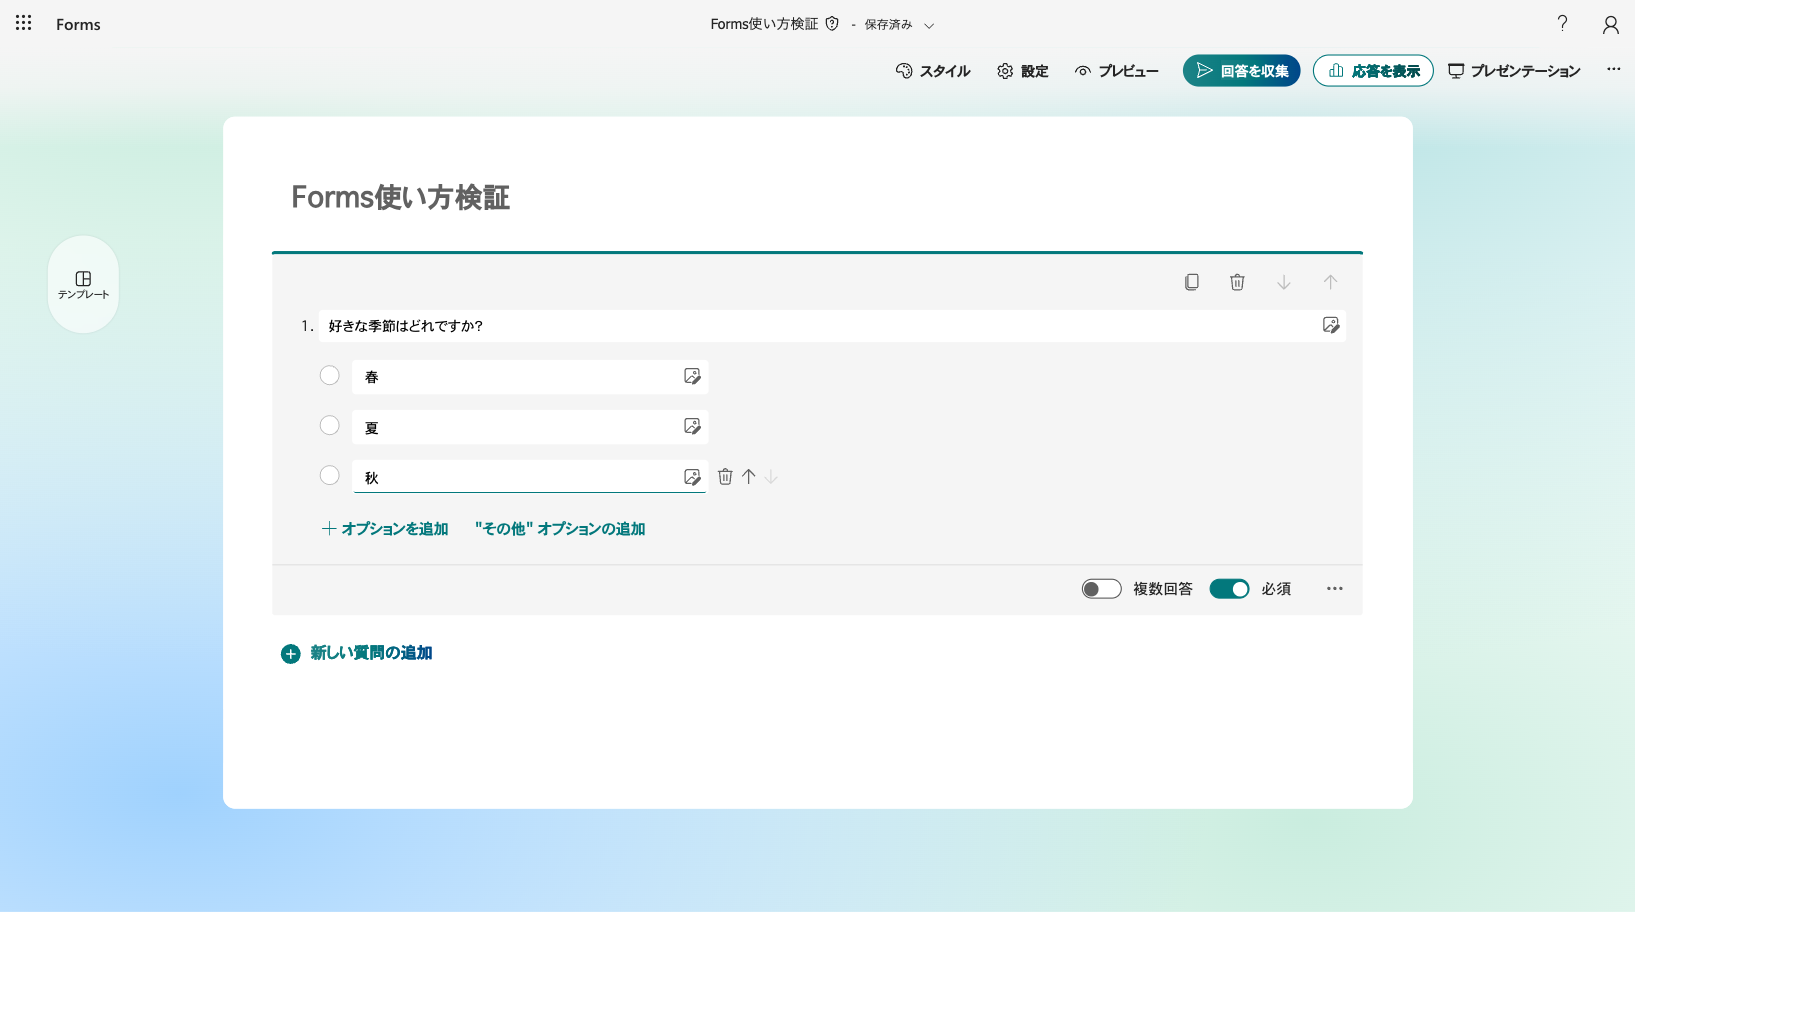Open the help question mark icon
The height and width of the screenshot is (1013, 1816).
point(1562,23)
